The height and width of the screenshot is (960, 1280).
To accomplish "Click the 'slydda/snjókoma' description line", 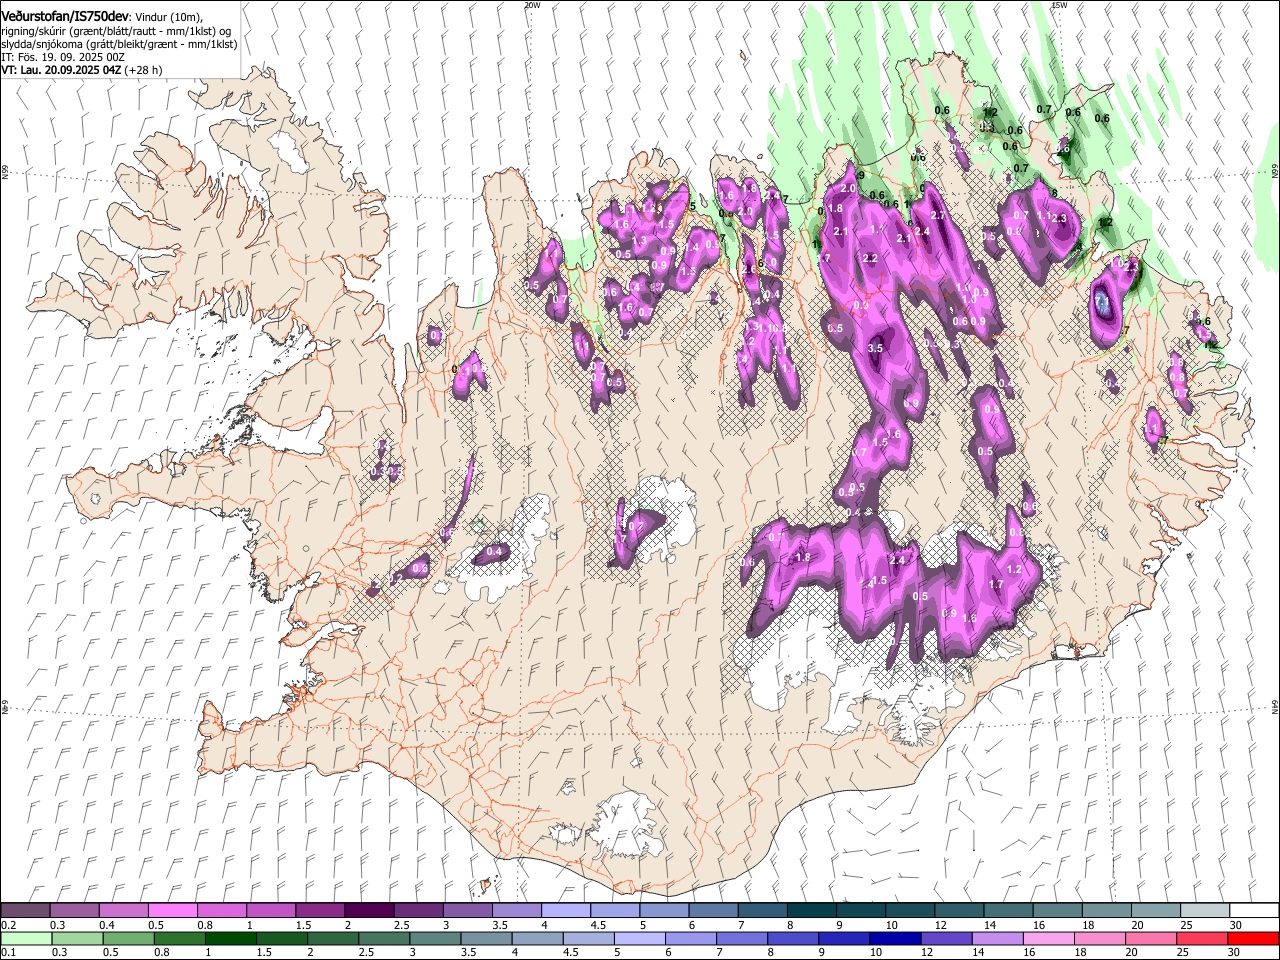I will pos(119,44).
